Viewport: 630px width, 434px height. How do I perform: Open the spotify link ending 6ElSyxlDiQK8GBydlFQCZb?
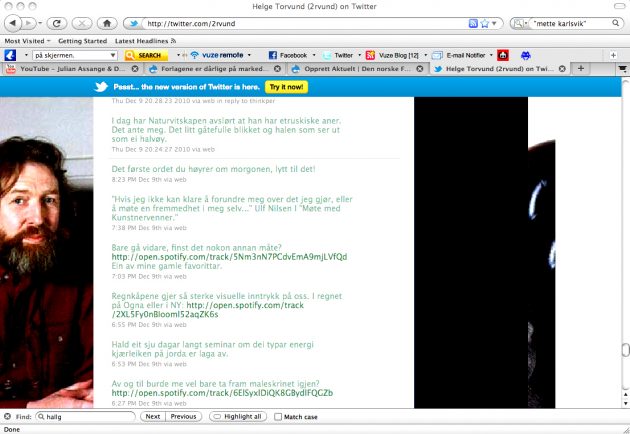pyautogui.click(x=222, y=393)
